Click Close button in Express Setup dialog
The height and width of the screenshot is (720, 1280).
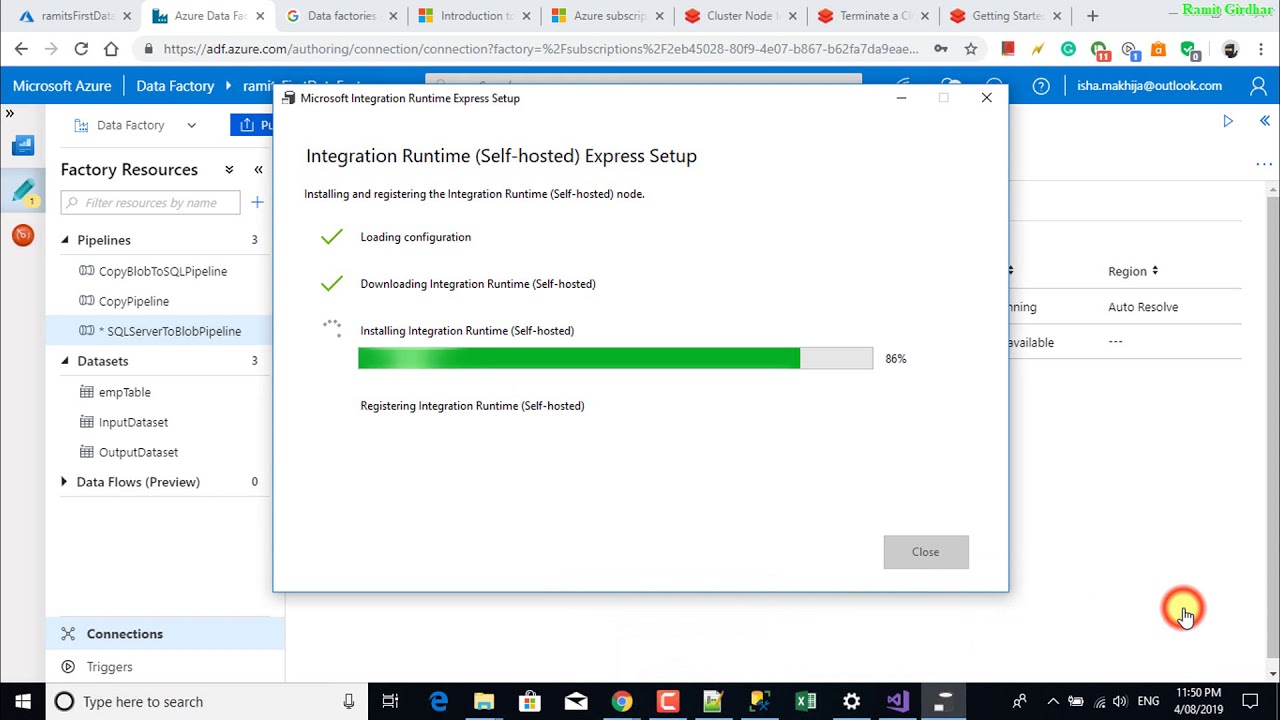[926, 552]
